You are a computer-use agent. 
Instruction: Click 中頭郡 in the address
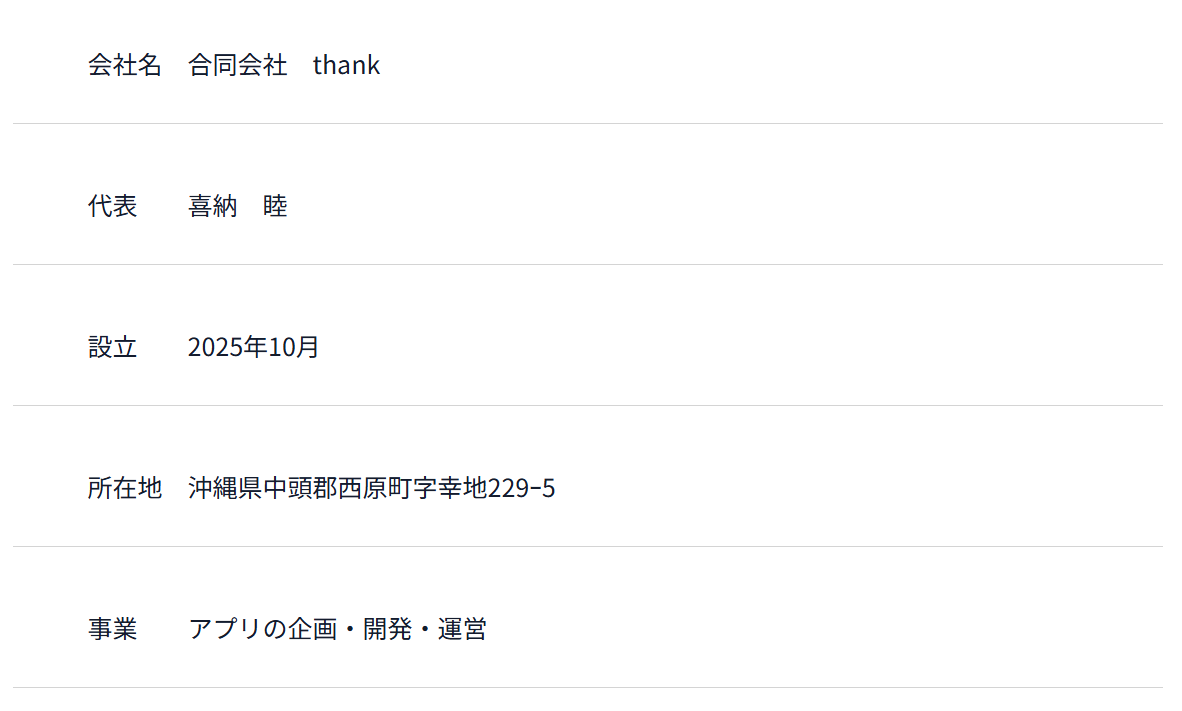pos(298,489)
